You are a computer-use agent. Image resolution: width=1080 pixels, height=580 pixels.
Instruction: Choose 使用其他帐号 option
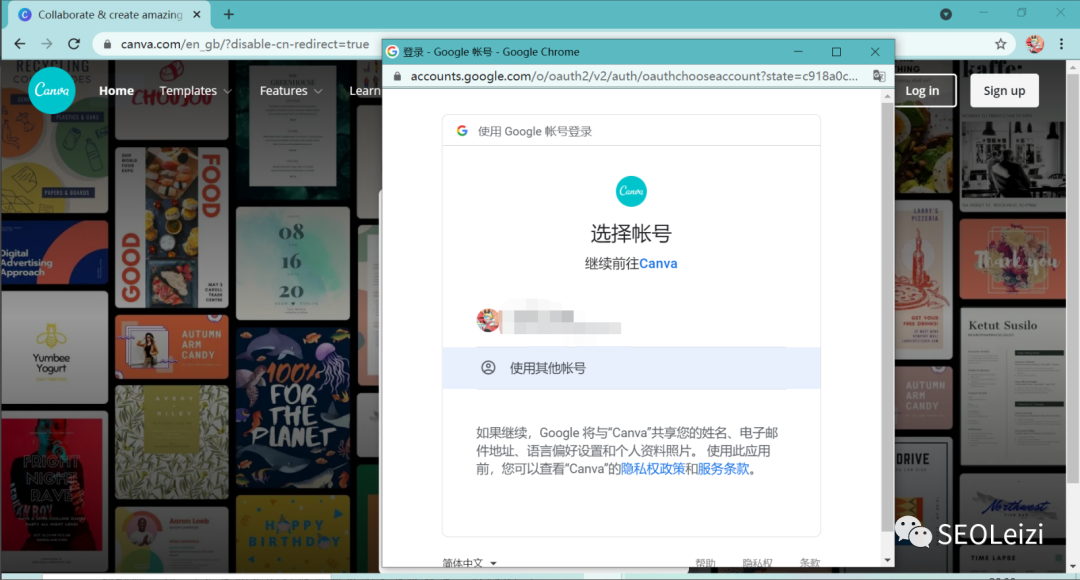click(631, 368)
